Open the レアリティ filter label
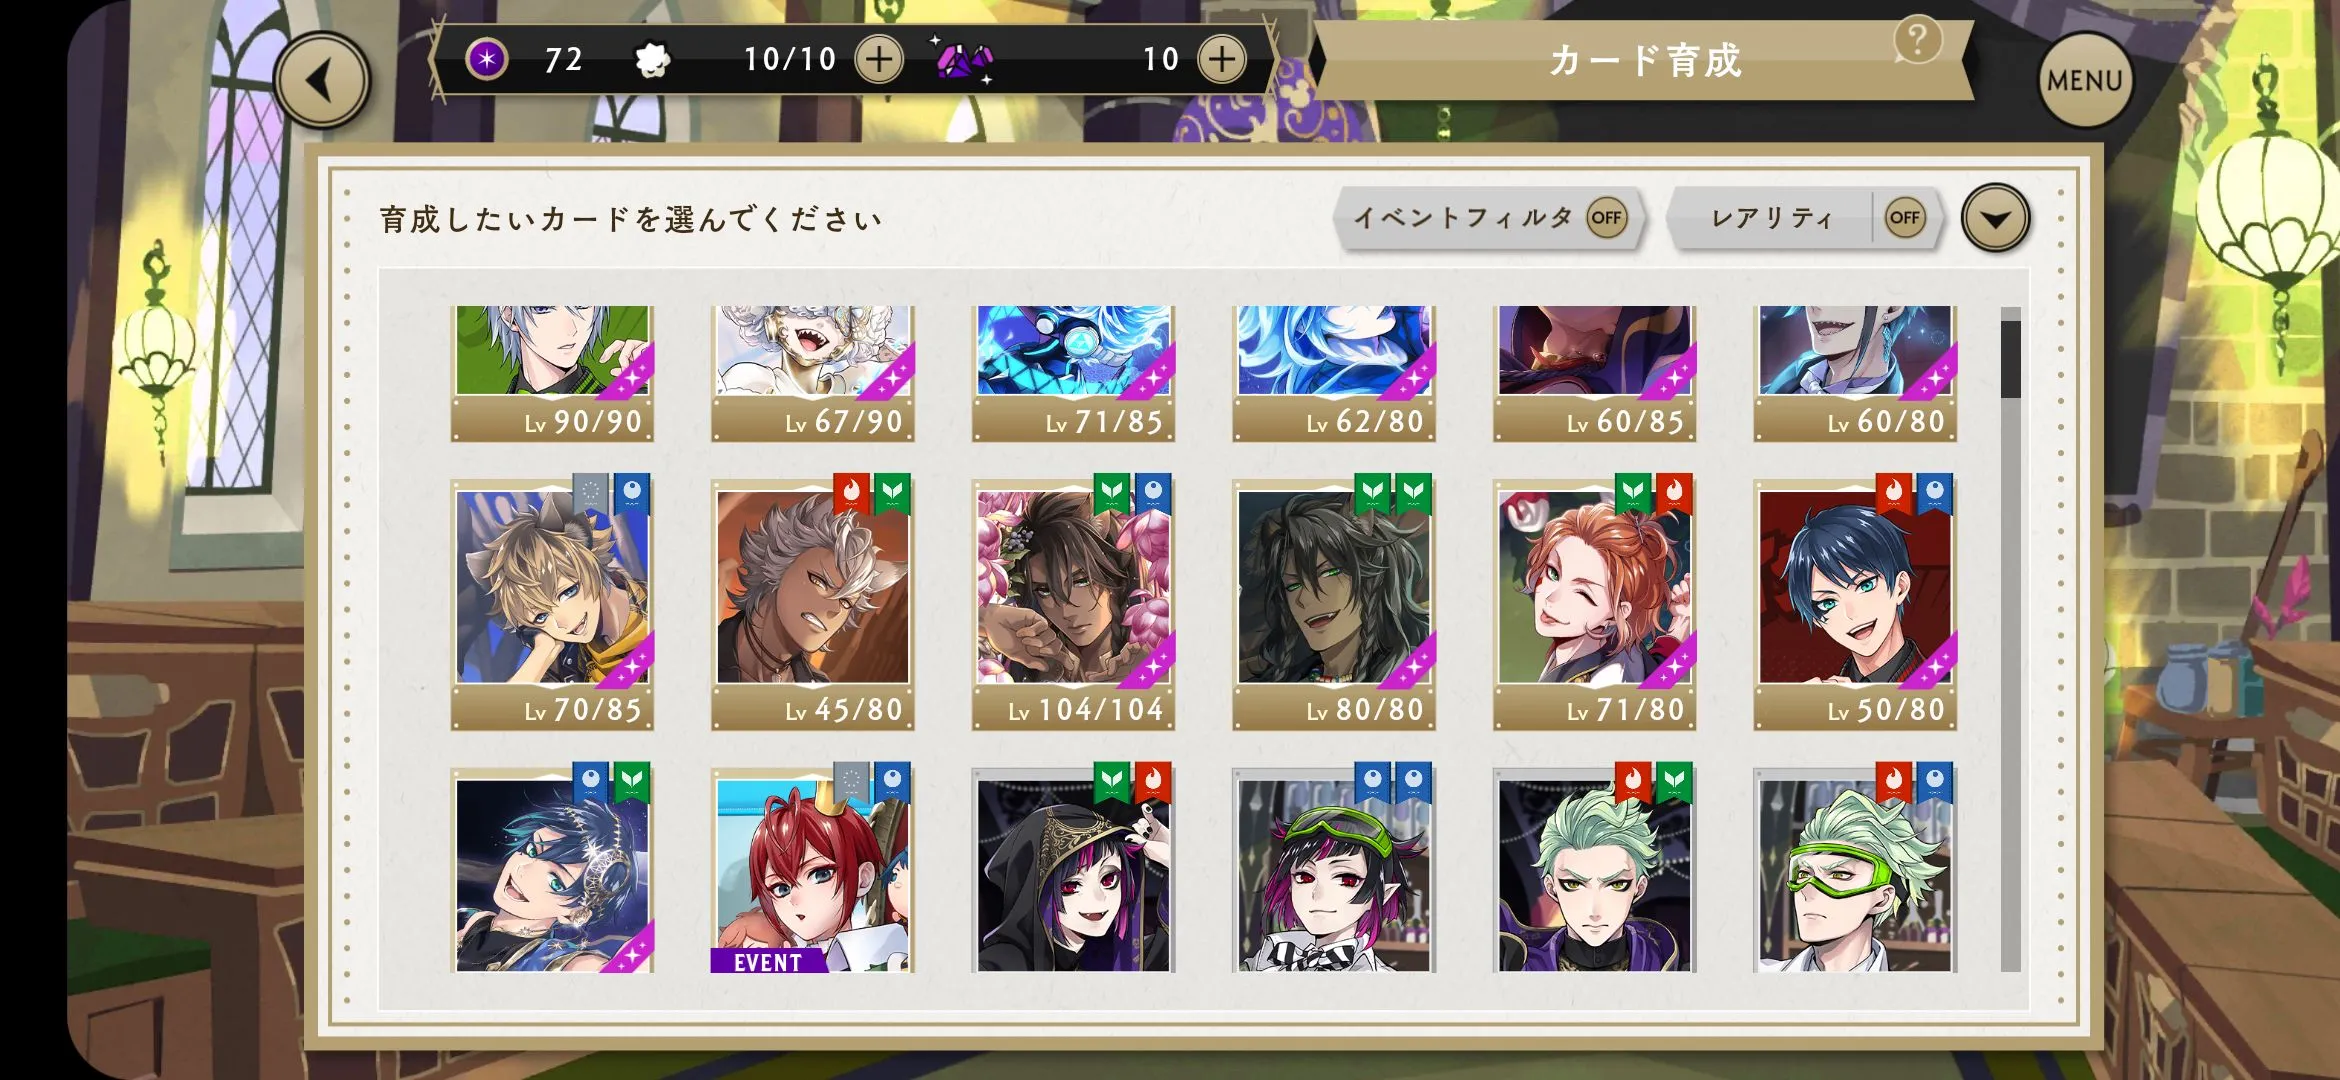The image size is (2340, 1080). tap(1772, 218)
